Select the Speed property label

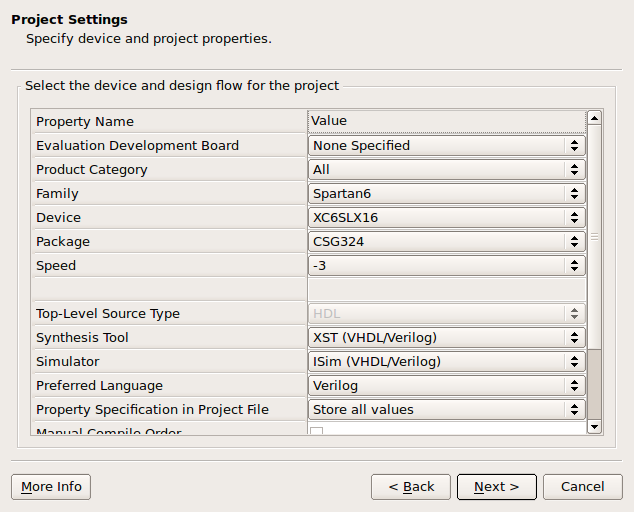(x=56, y=266)
